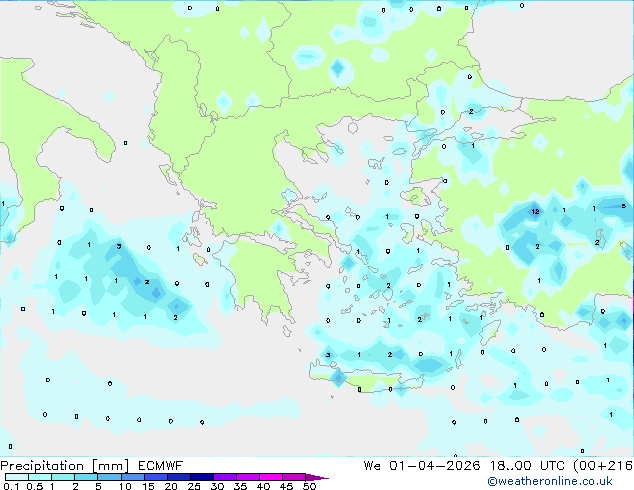Pick the 25–30 mm navy legend swatch
The height and width of the screenshot is (490, 634).
click(202, 477)
